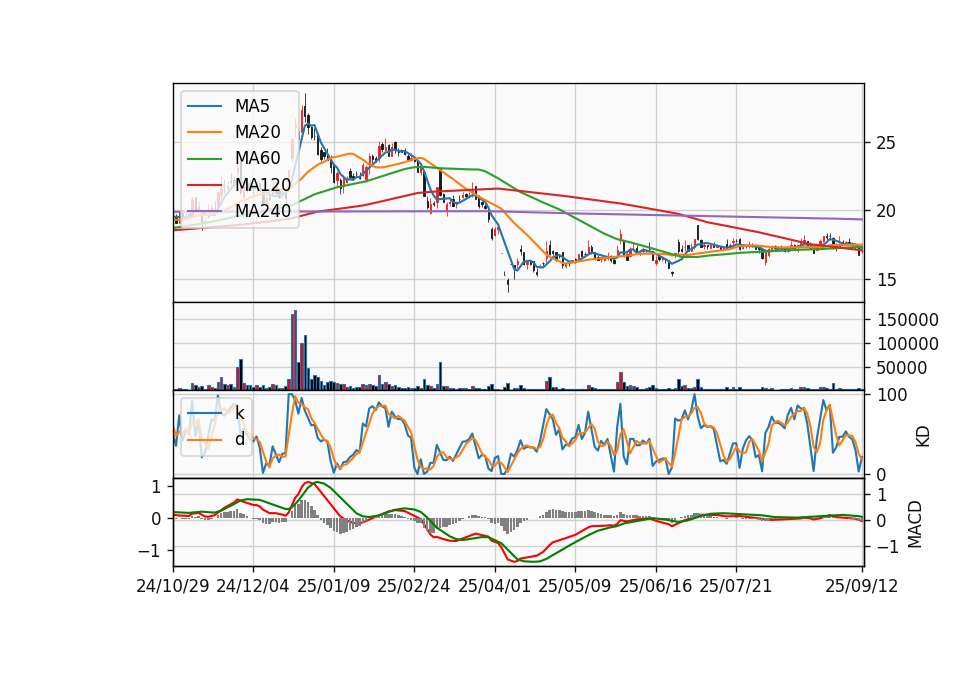Click the KD axis value 100

coord(891,395)
